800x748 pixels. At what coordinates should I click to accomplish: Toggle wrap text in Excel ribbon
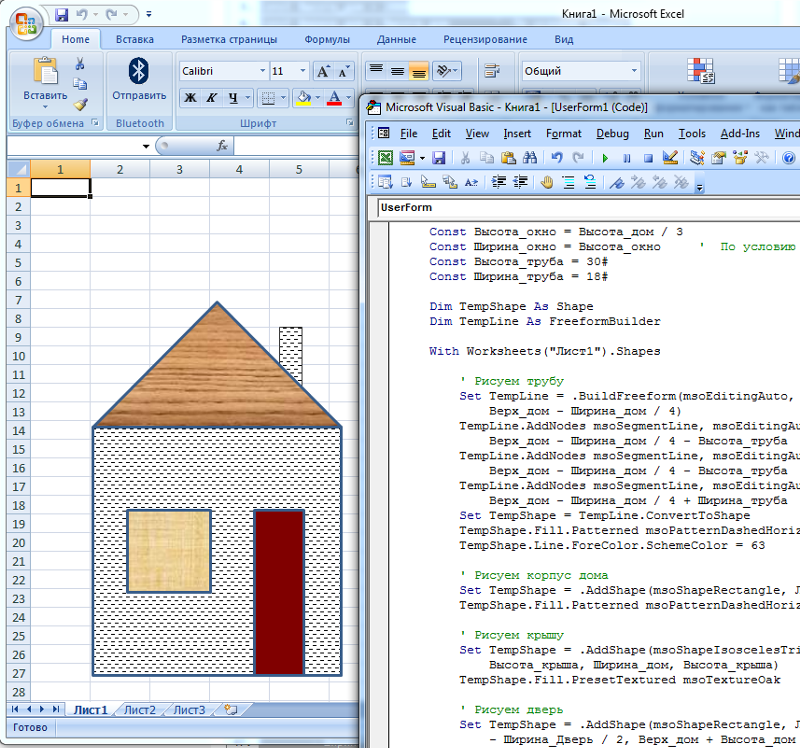click(492, 71)
